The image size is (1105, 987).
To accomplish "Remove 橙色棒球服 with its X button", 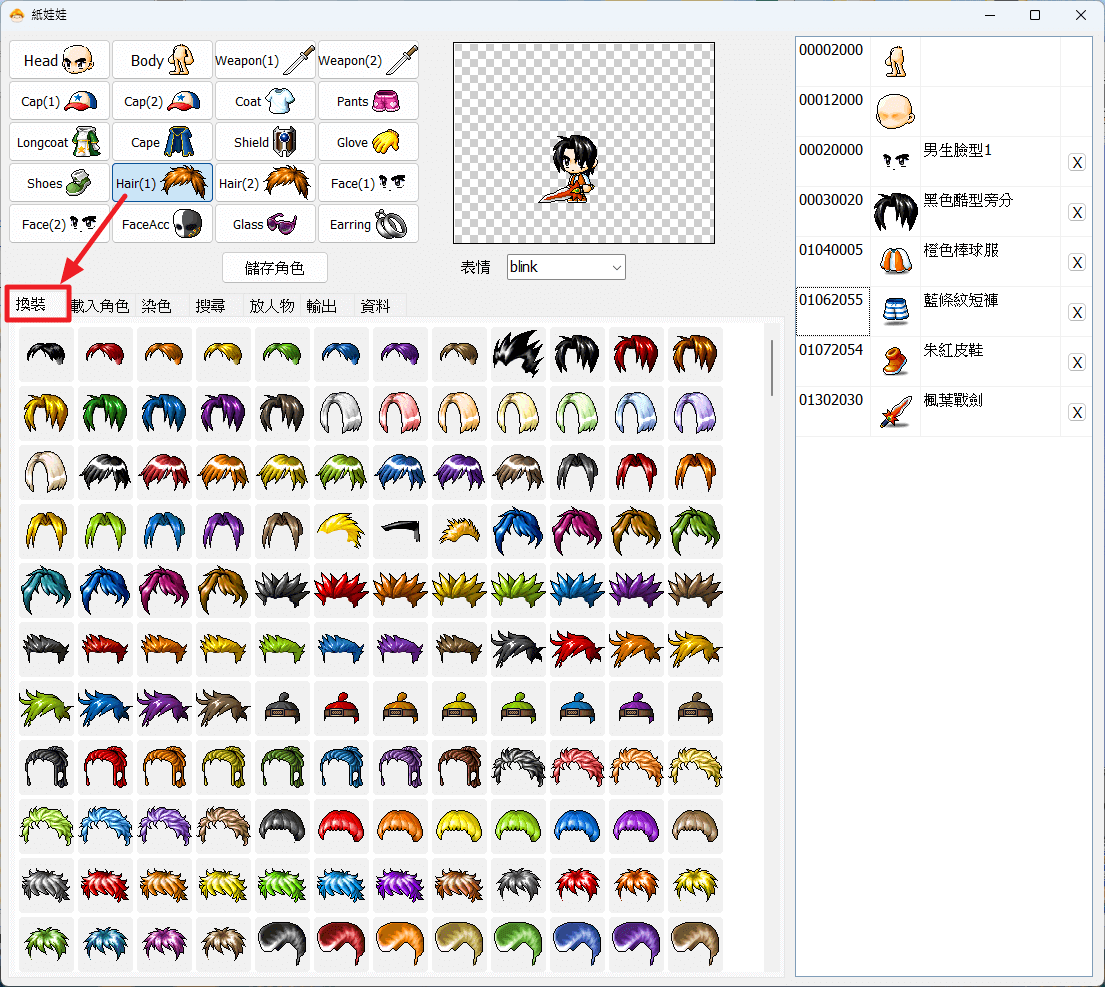I will coord(1077,263).
